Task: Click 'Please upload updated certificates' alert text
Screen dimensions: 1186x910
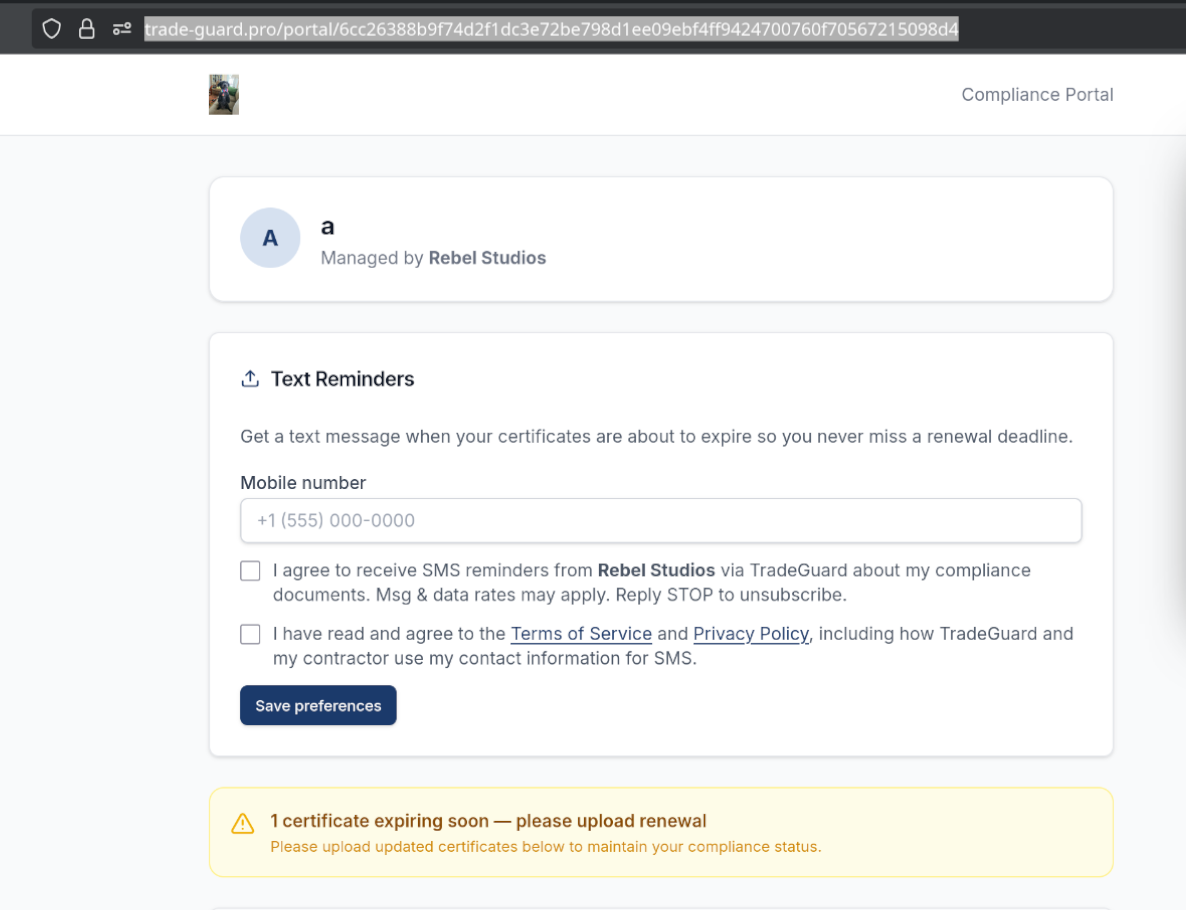Action: 546,846
